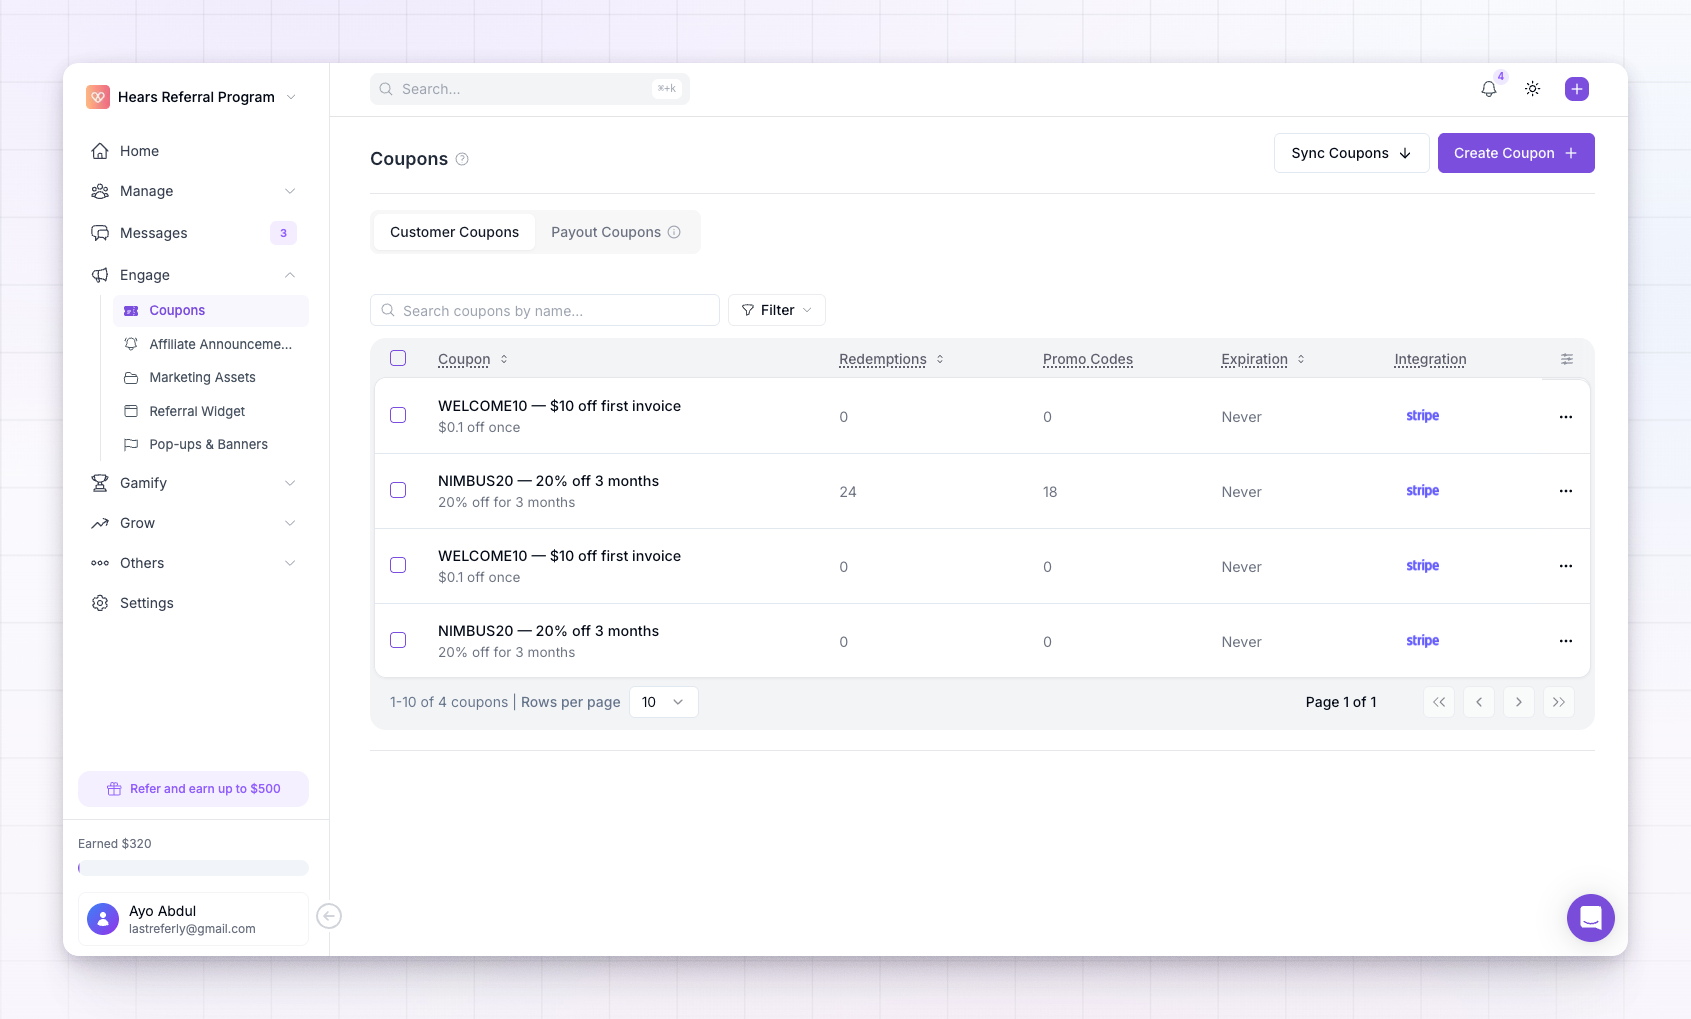Click Settings gear icon in sidebar
The width and height of the screenshot is (1691, 1019).
(100, 603)
